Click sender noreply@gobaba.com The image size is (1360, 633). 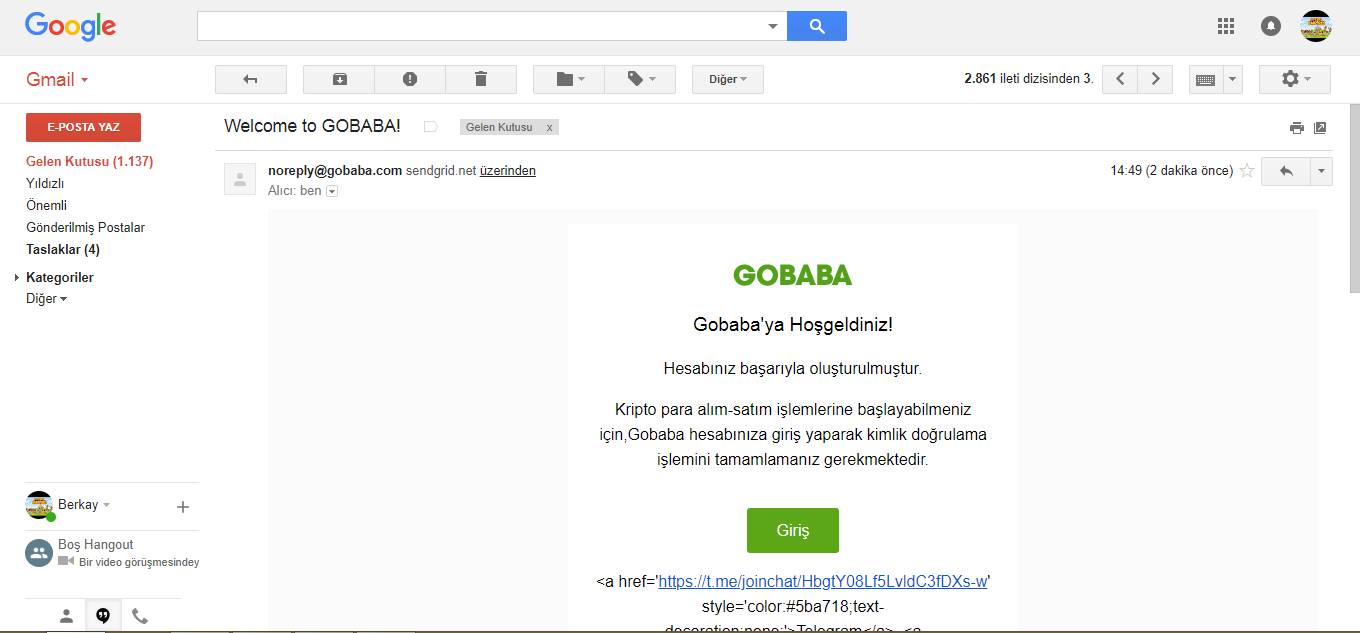[x=335, y=171]
